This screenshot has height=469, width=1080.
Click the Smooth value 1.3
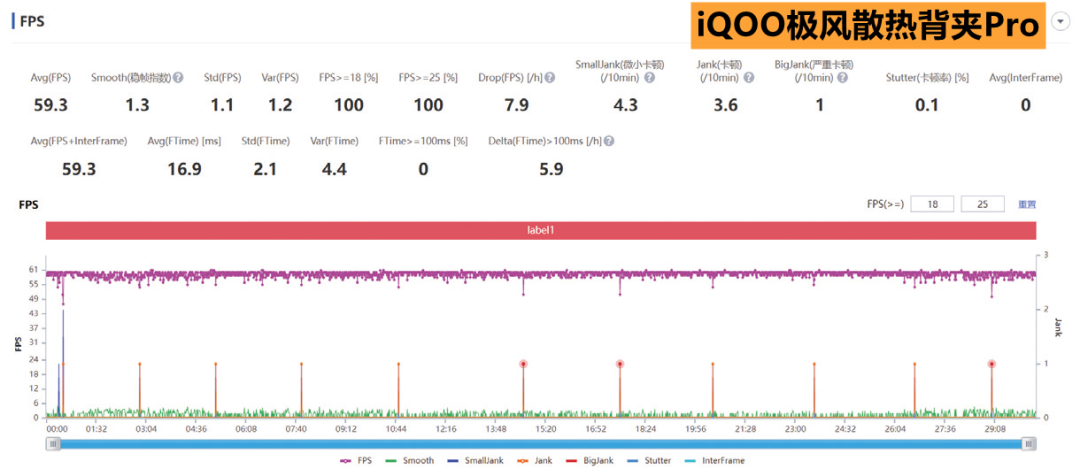tap(137, 105)
